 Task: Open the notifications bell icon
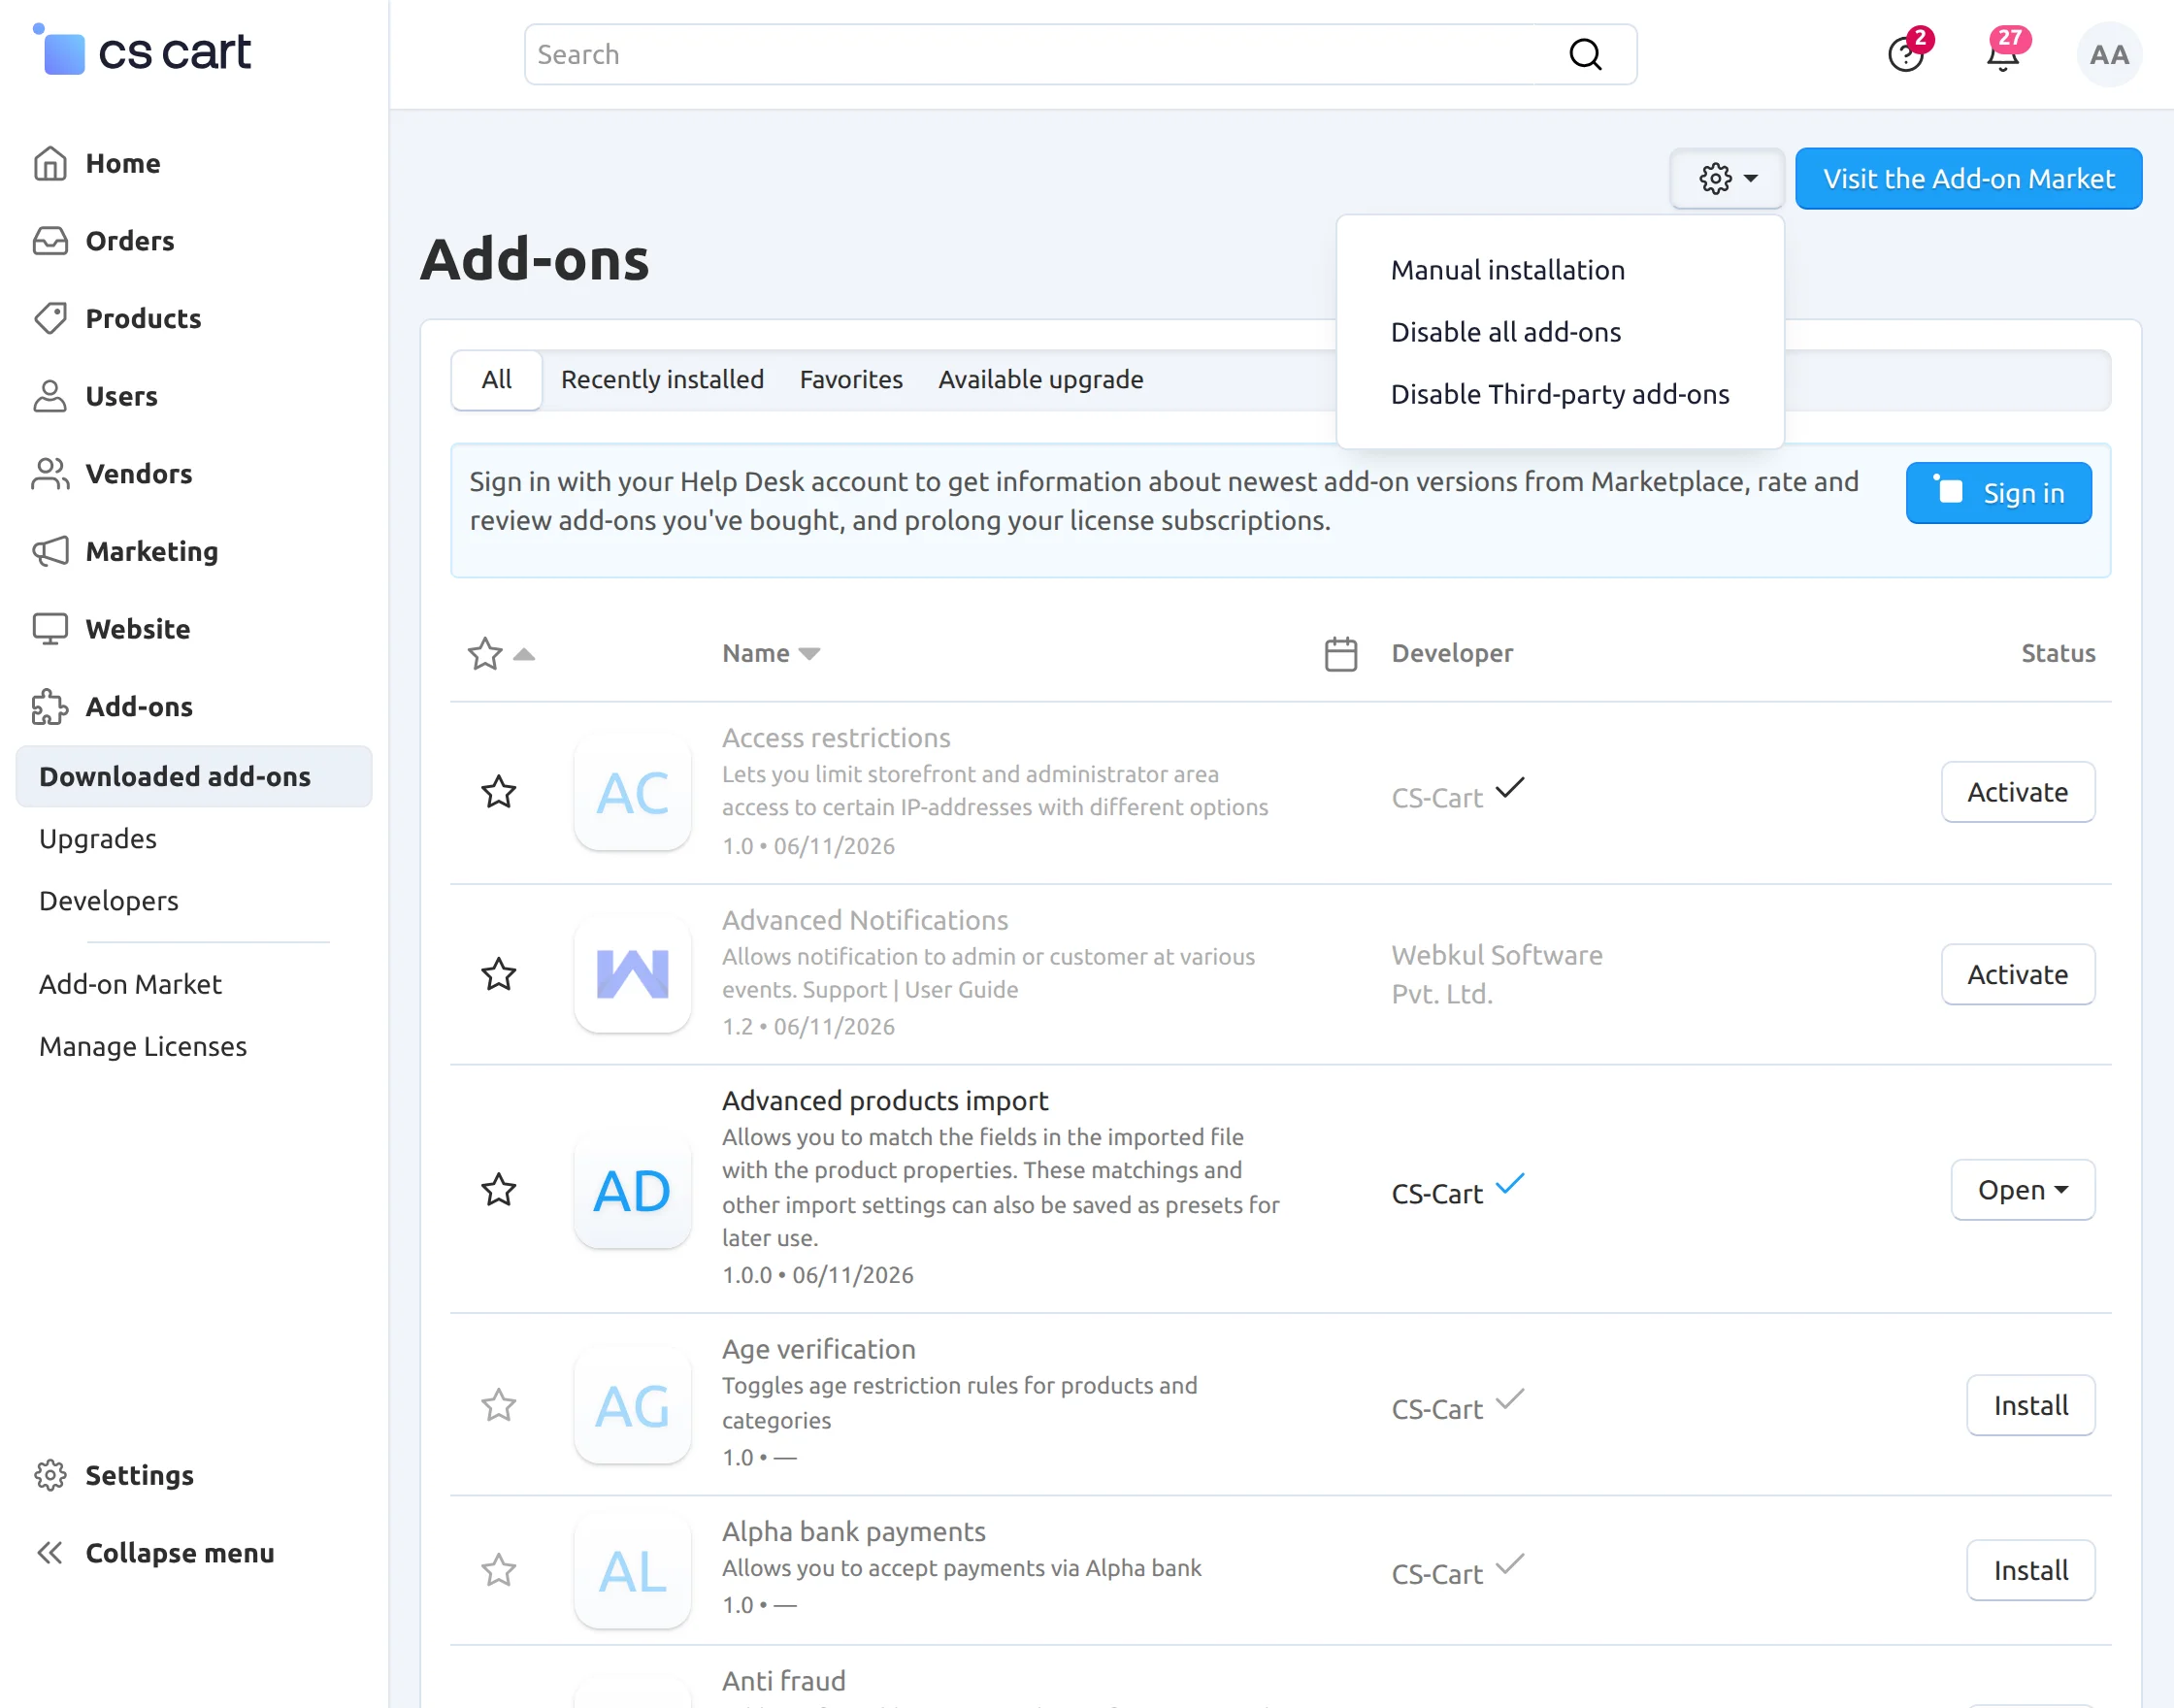2003,54
